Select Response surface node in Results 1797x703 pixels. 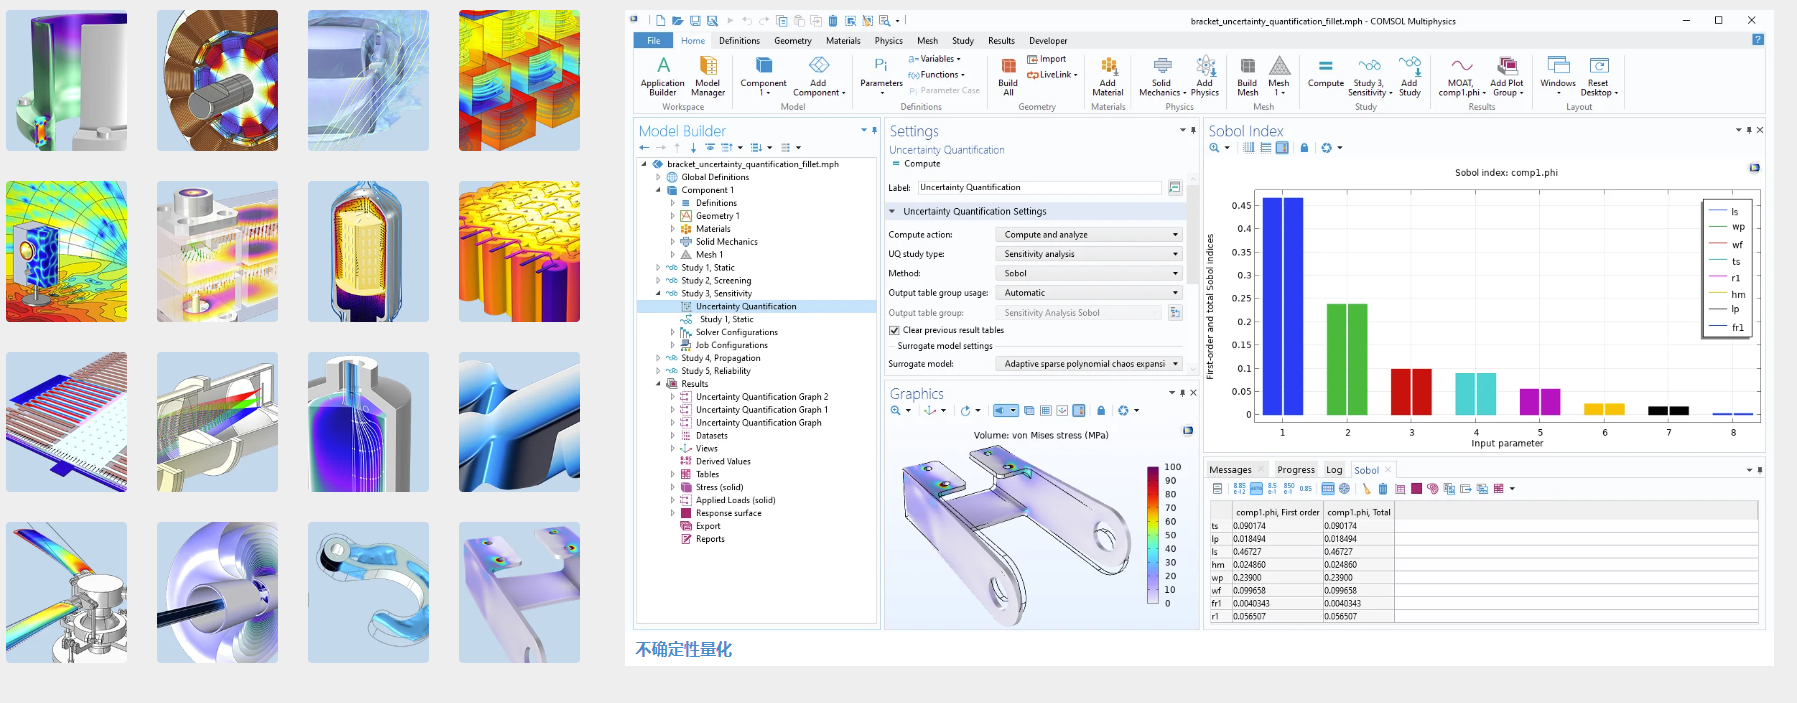coord(729,513)
